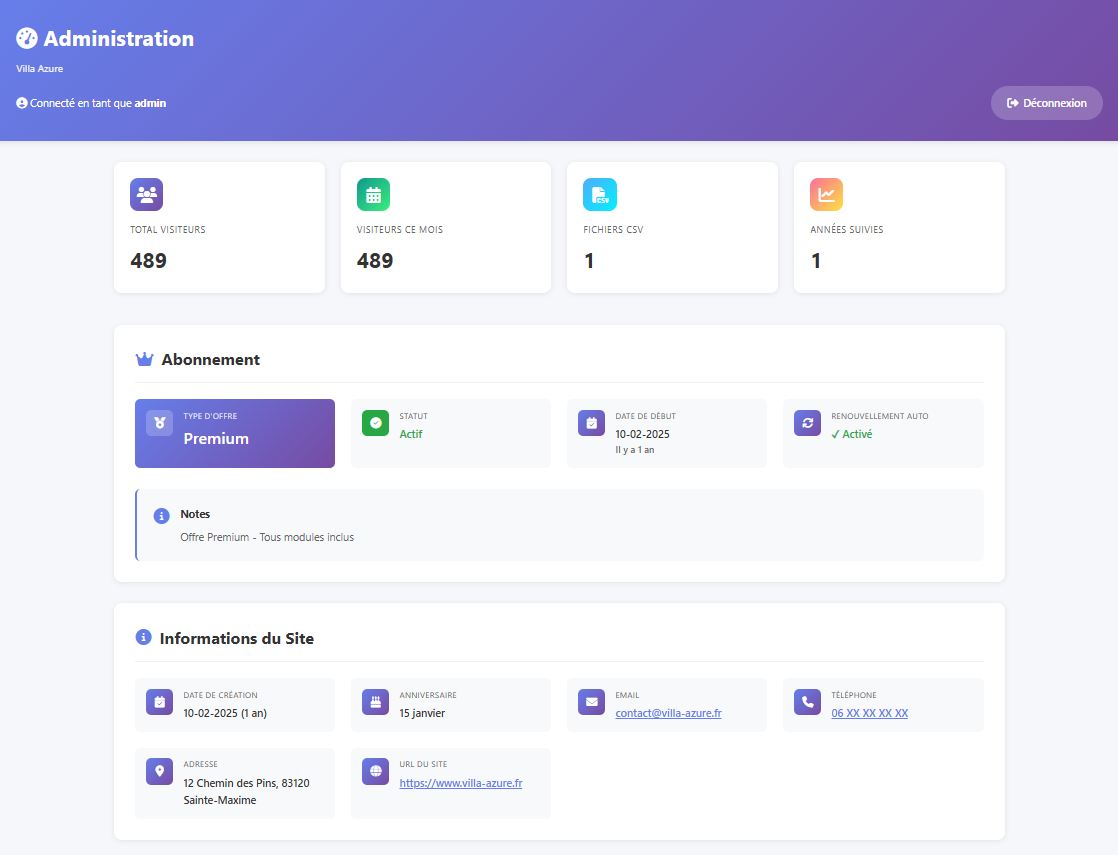Click the Total Visiteurs people icon
1118x855 pixels.
146,194
